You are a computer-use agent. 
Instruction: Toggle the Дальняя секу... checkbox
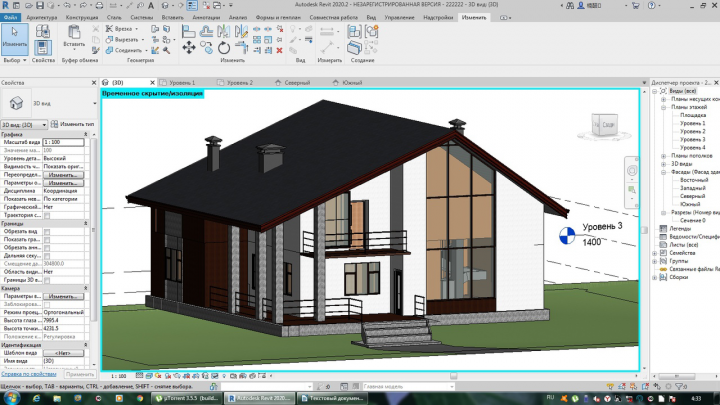[47, 256]
